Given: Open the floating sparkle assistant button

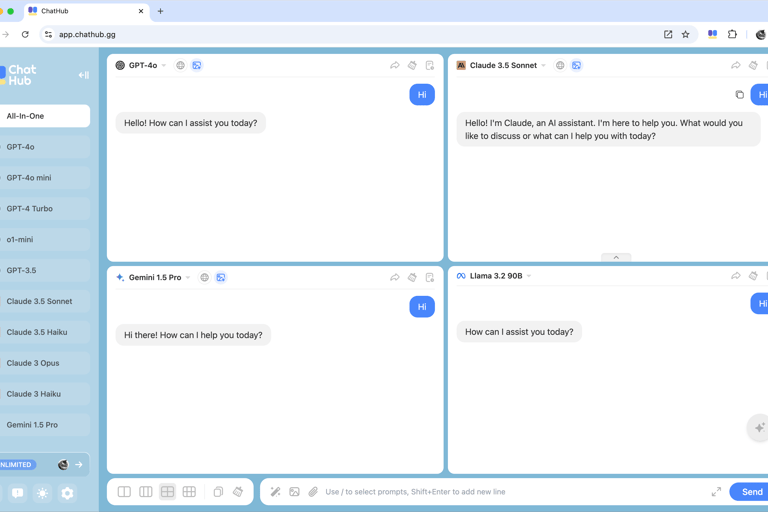Looking at the screenshot, I should tap(758, 428).
